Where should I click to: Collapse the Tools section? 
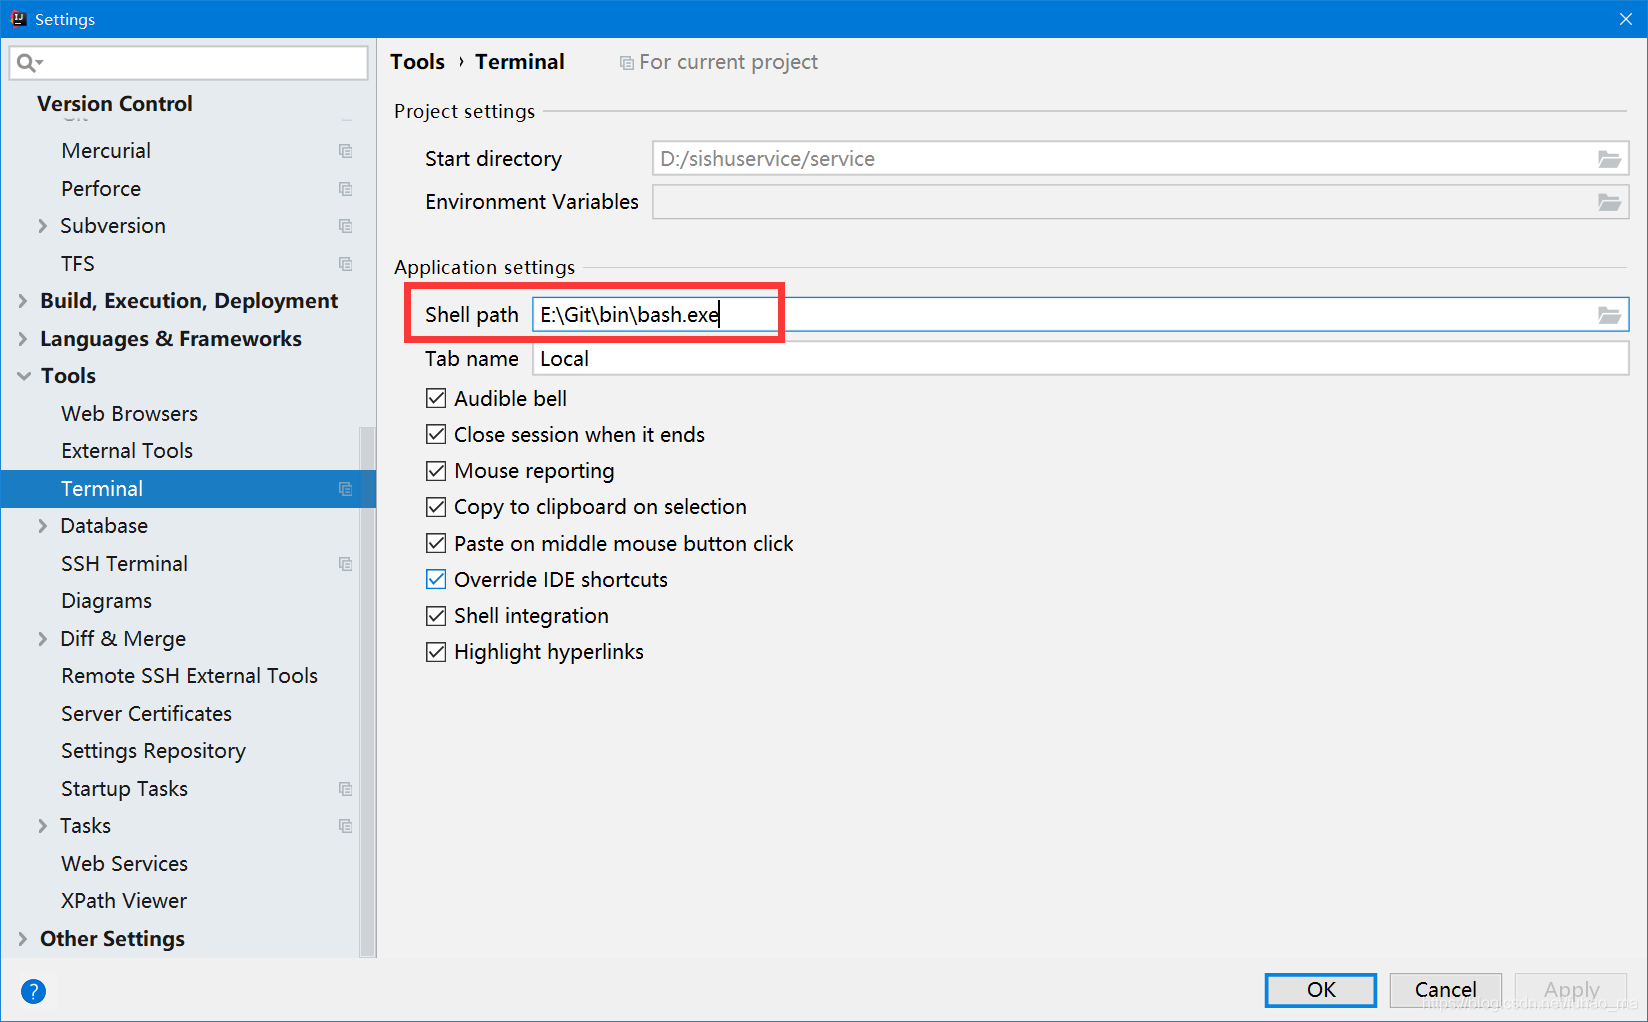[23, 376]
